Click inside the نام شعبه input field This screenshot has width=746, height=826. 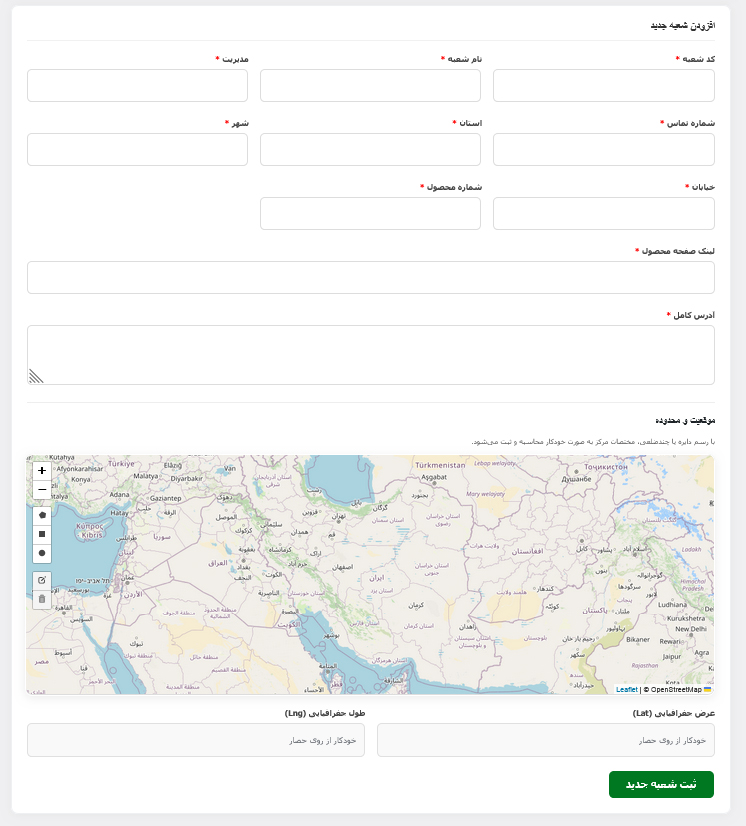click(x=370, y=86)
